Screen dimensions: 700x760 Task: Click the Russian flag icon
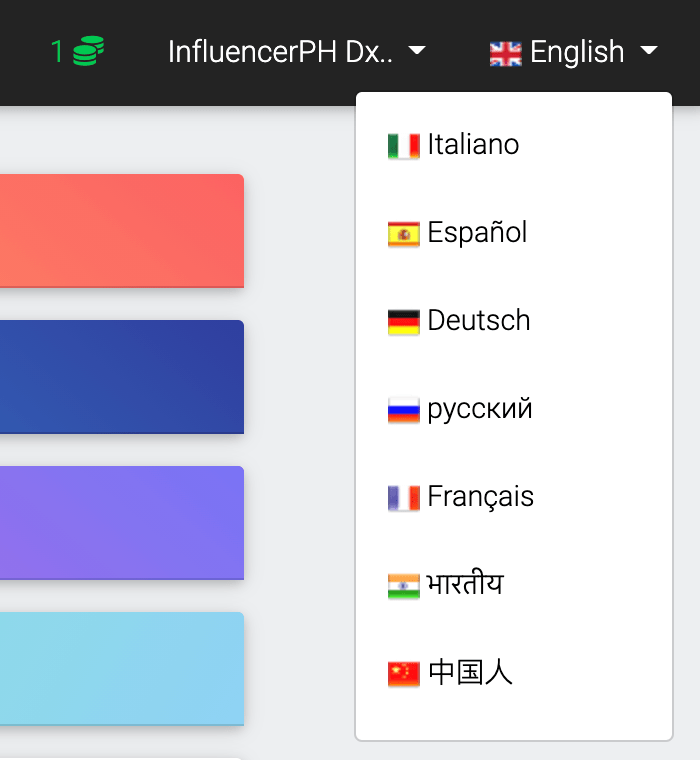pos(403,410)
